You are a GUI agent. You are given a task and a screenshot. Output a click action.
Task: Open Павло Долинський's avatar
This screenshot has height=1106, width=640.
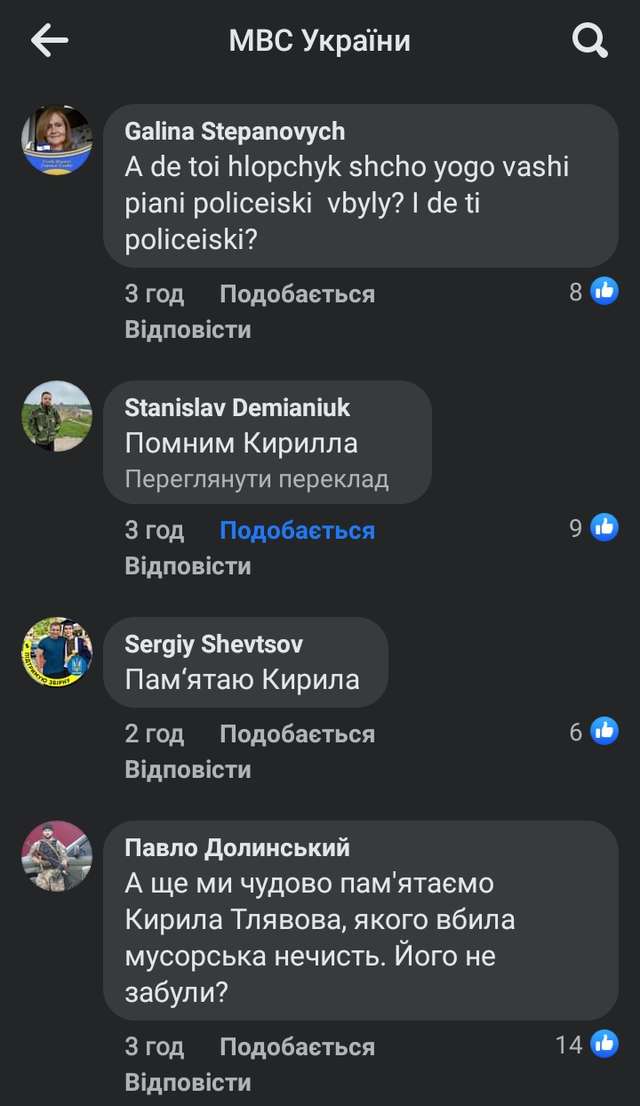click(x=57, y=856)
